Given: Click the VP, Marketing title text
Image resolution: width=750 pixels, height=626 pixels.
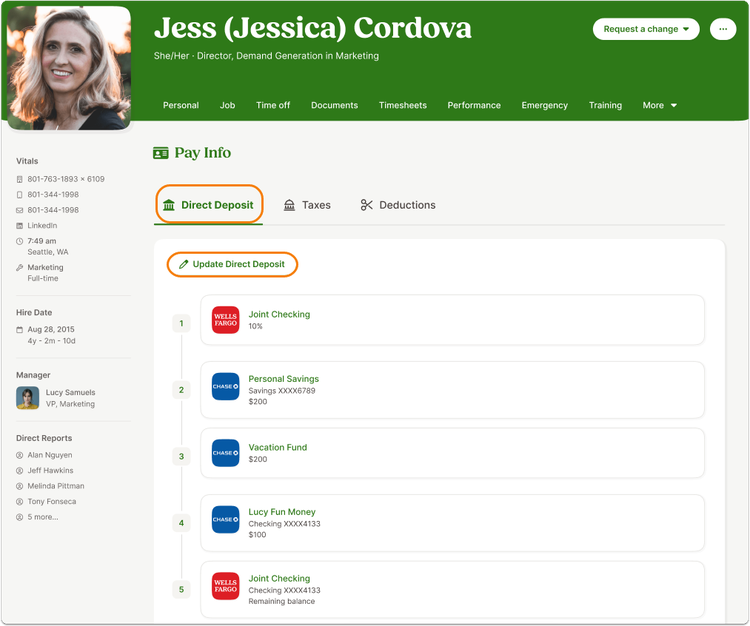Looking at the screenshot, I should (x=70, y=404).
